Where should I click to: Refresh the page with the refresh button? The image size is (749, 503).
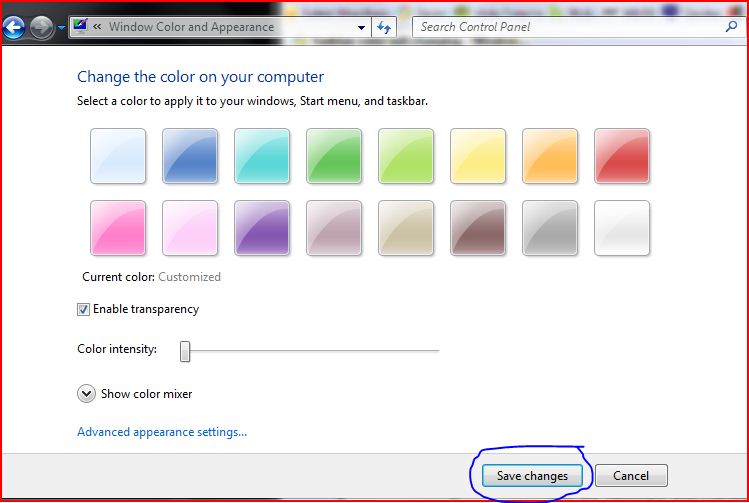384,27
